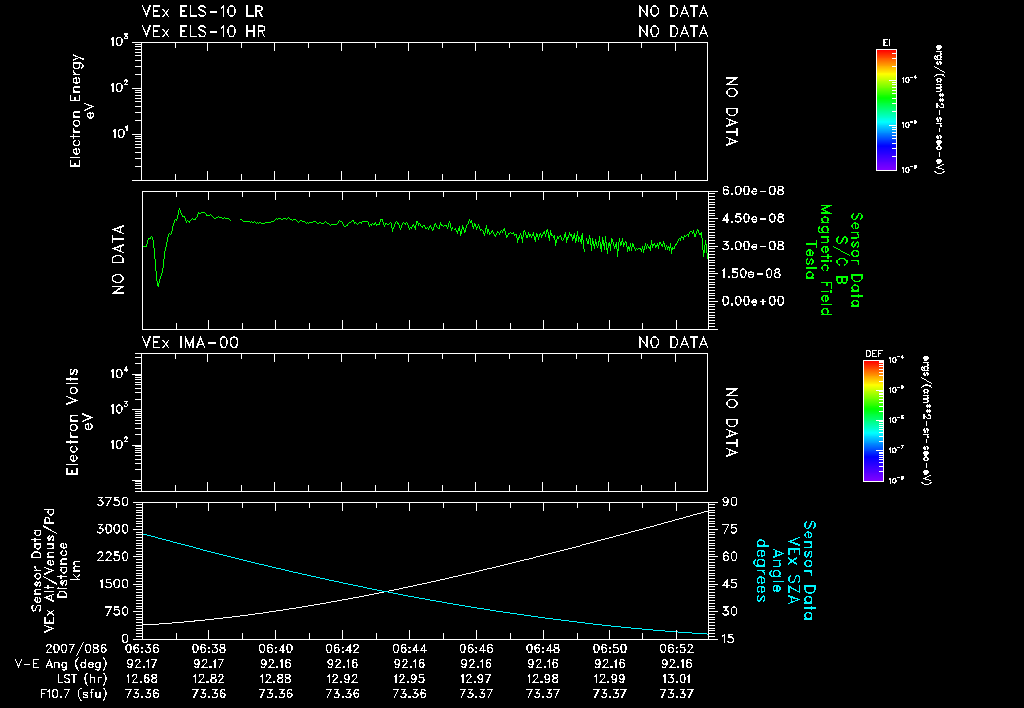Click the 0.00e+00 magnetic field tick value

[x=753, y=301]
